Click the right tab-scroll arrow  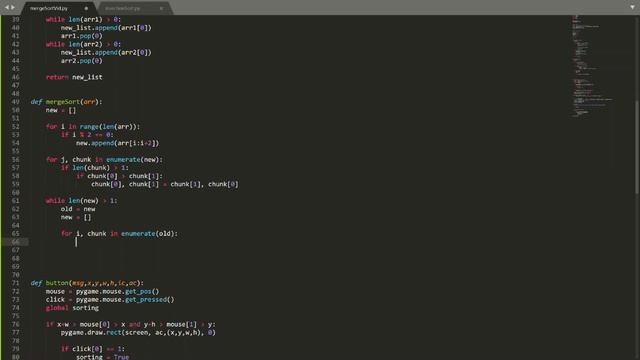(x=13, y=7)
